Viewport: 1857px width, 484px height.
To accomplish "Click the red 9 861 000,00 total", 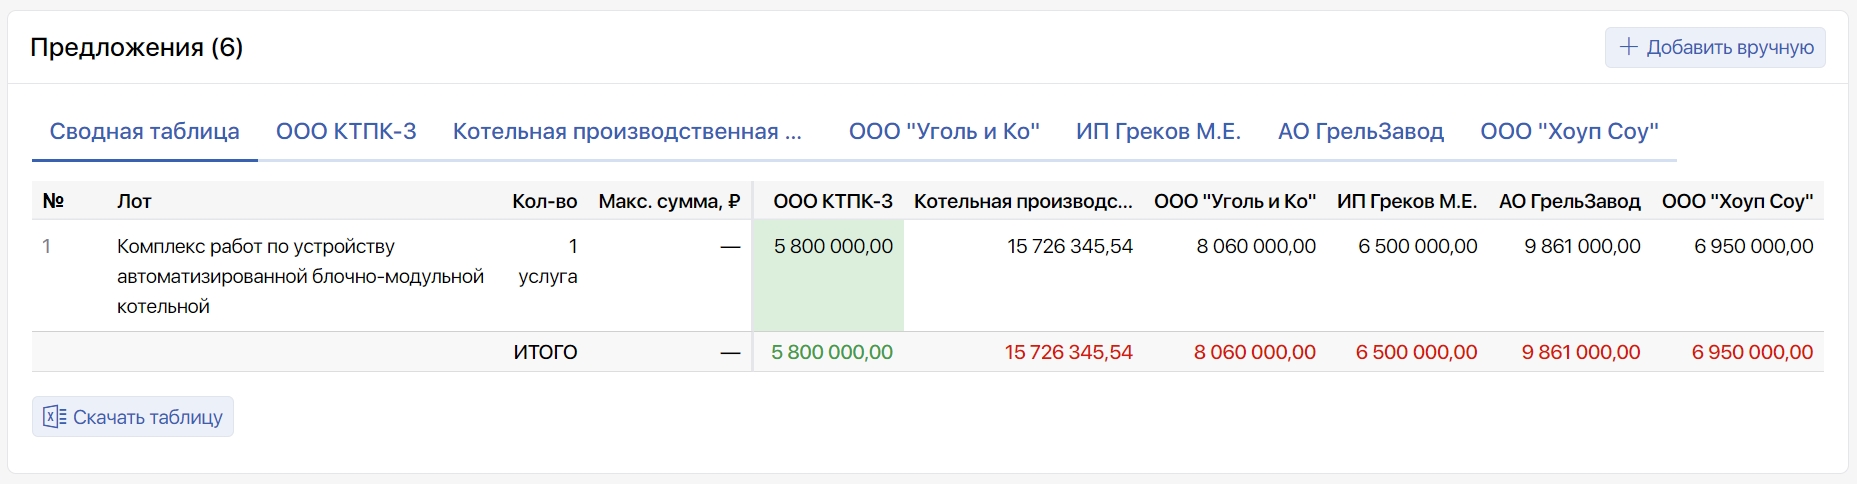I will point(1580,352).
